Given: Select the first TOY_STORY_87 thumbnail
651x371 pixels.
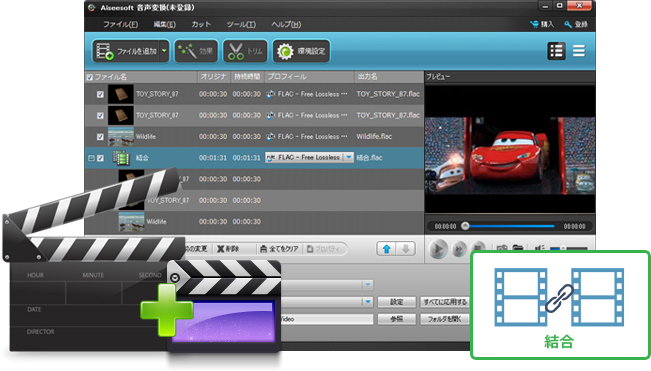Looking at the screenshot, I should 120,94.
